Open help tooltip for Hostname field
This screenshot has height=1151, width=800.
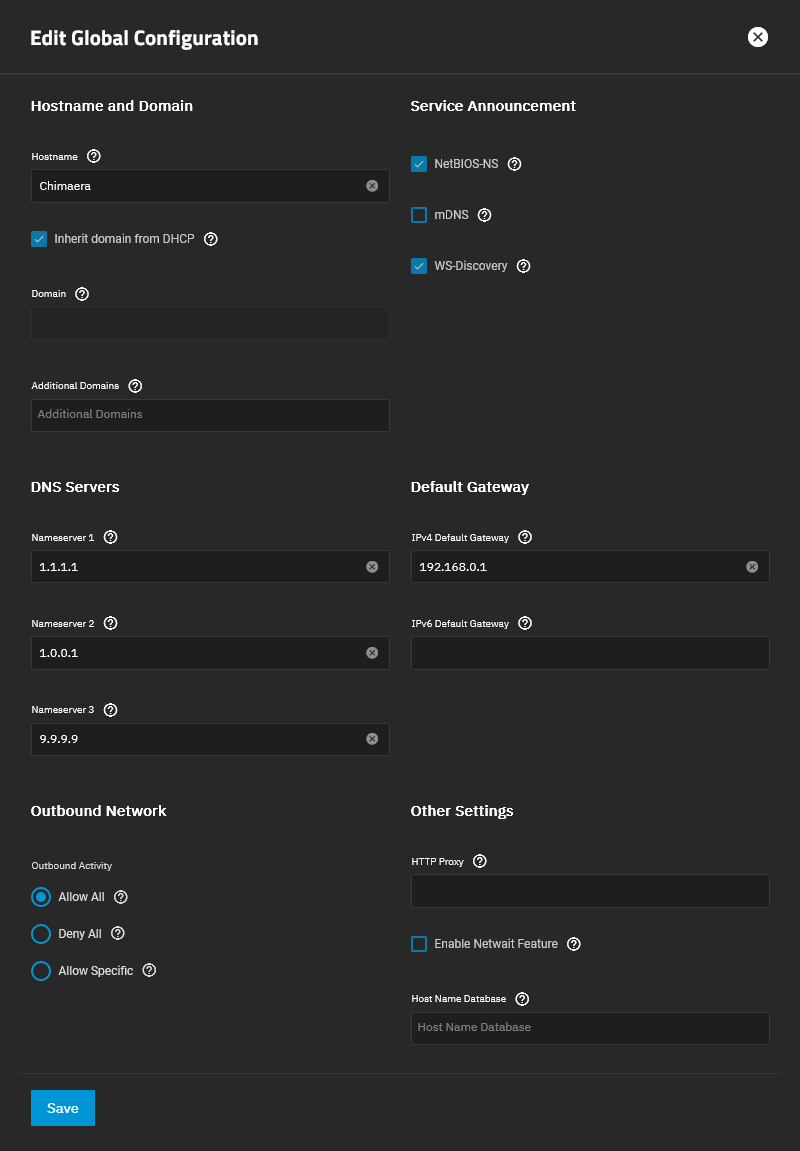coord(94,156)
